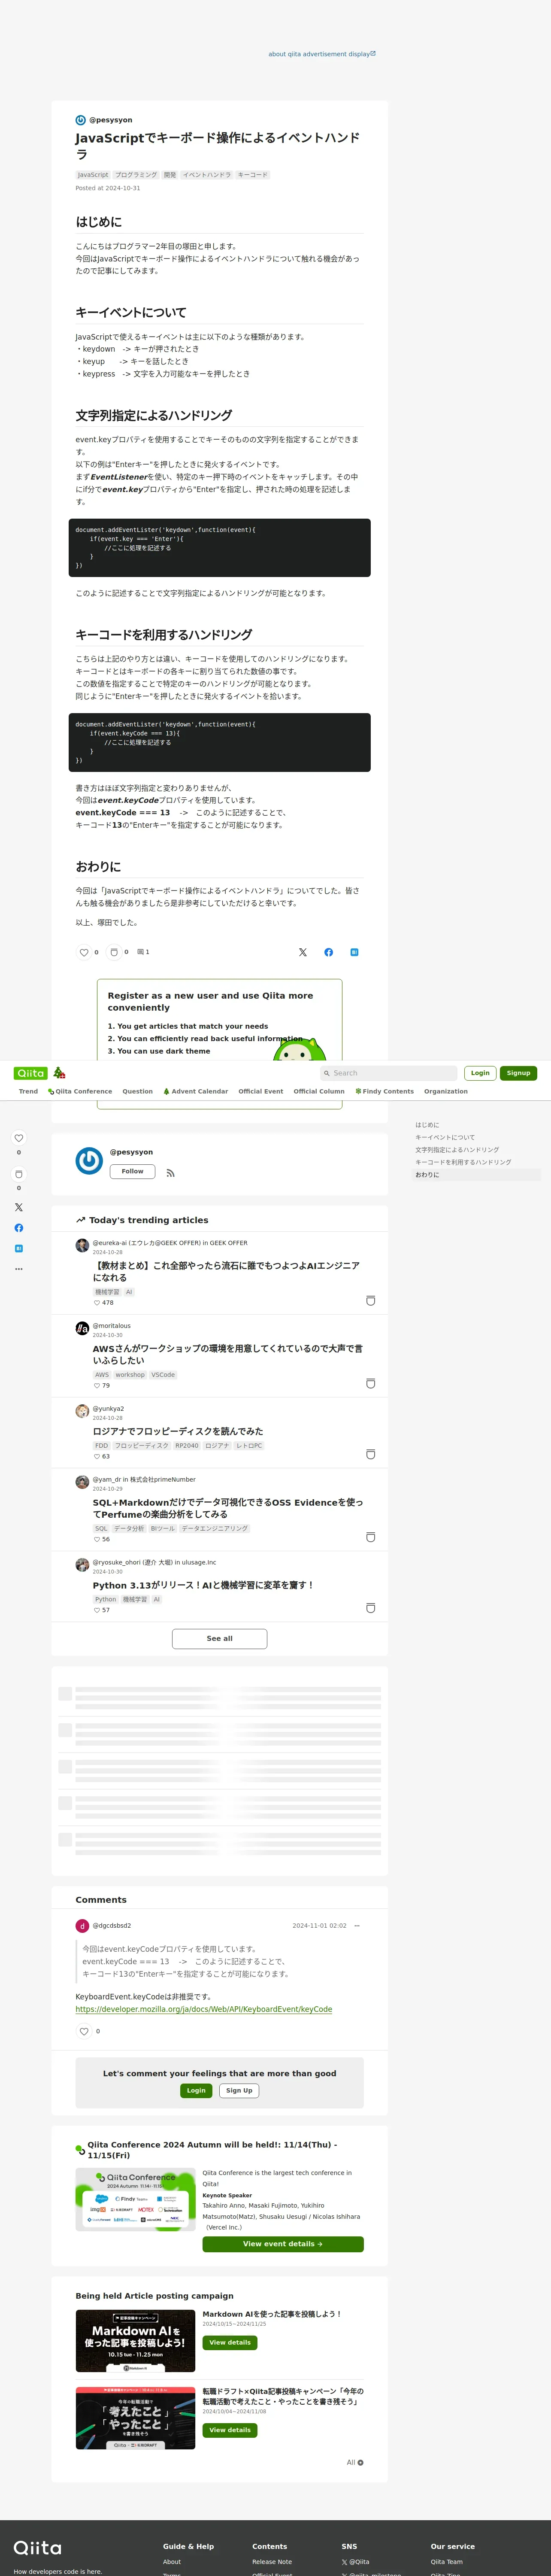
Task: Open dgcdsbsd2 comment options menu
Action: coord(357,1925)
